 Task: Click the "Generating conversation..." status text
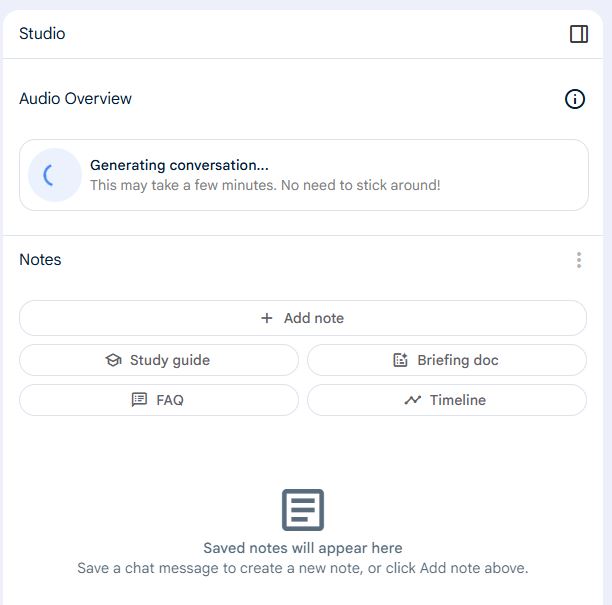(179, 166)
